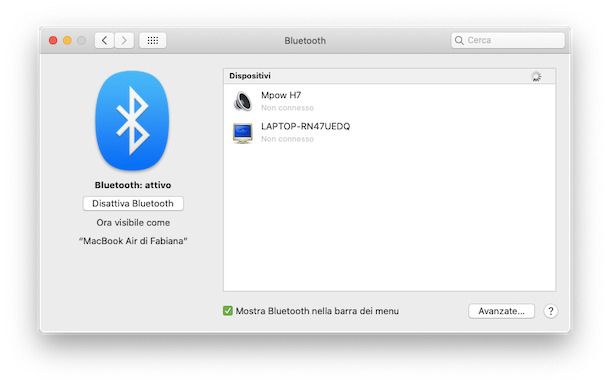Click Non connesso status under Mpow H7
The image size is (610, 385).
287,108
